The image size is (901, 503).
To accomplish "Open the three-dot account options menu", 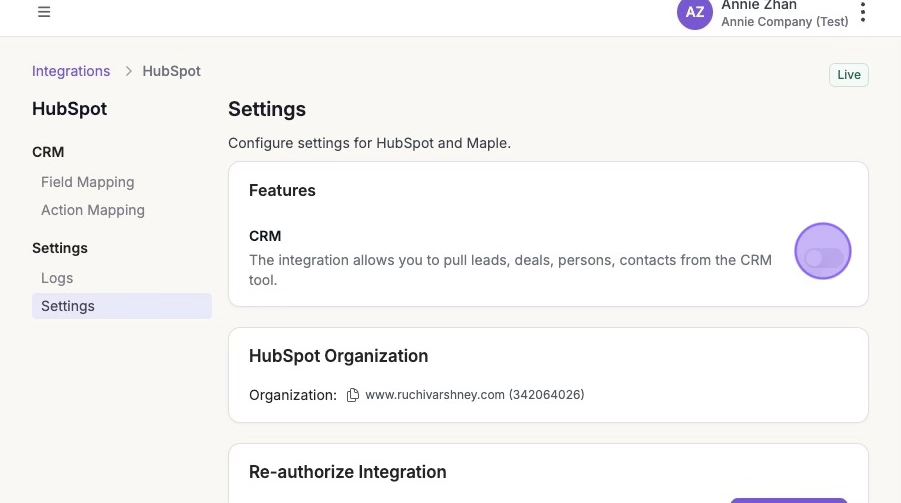I will pyautogui.click(x=863, y=12).
